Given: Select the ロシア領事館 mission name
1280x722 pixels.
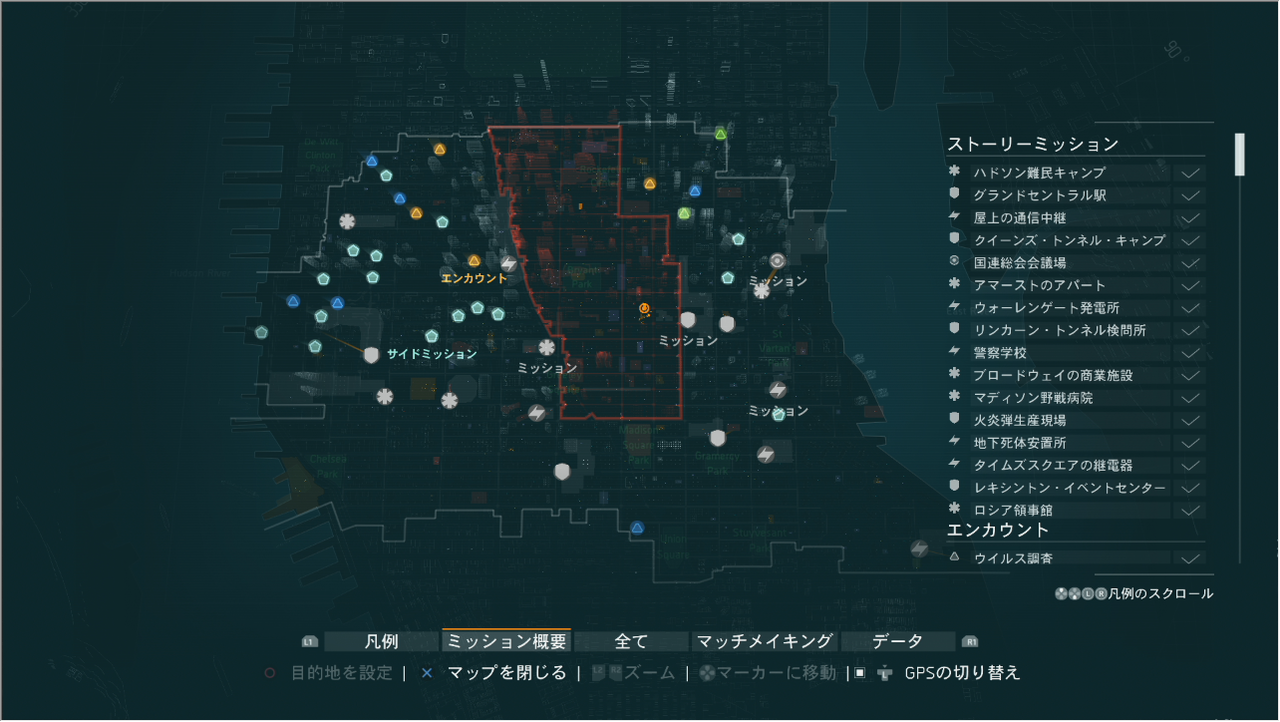Looking at the screenshot, I should click(1012, 510).
